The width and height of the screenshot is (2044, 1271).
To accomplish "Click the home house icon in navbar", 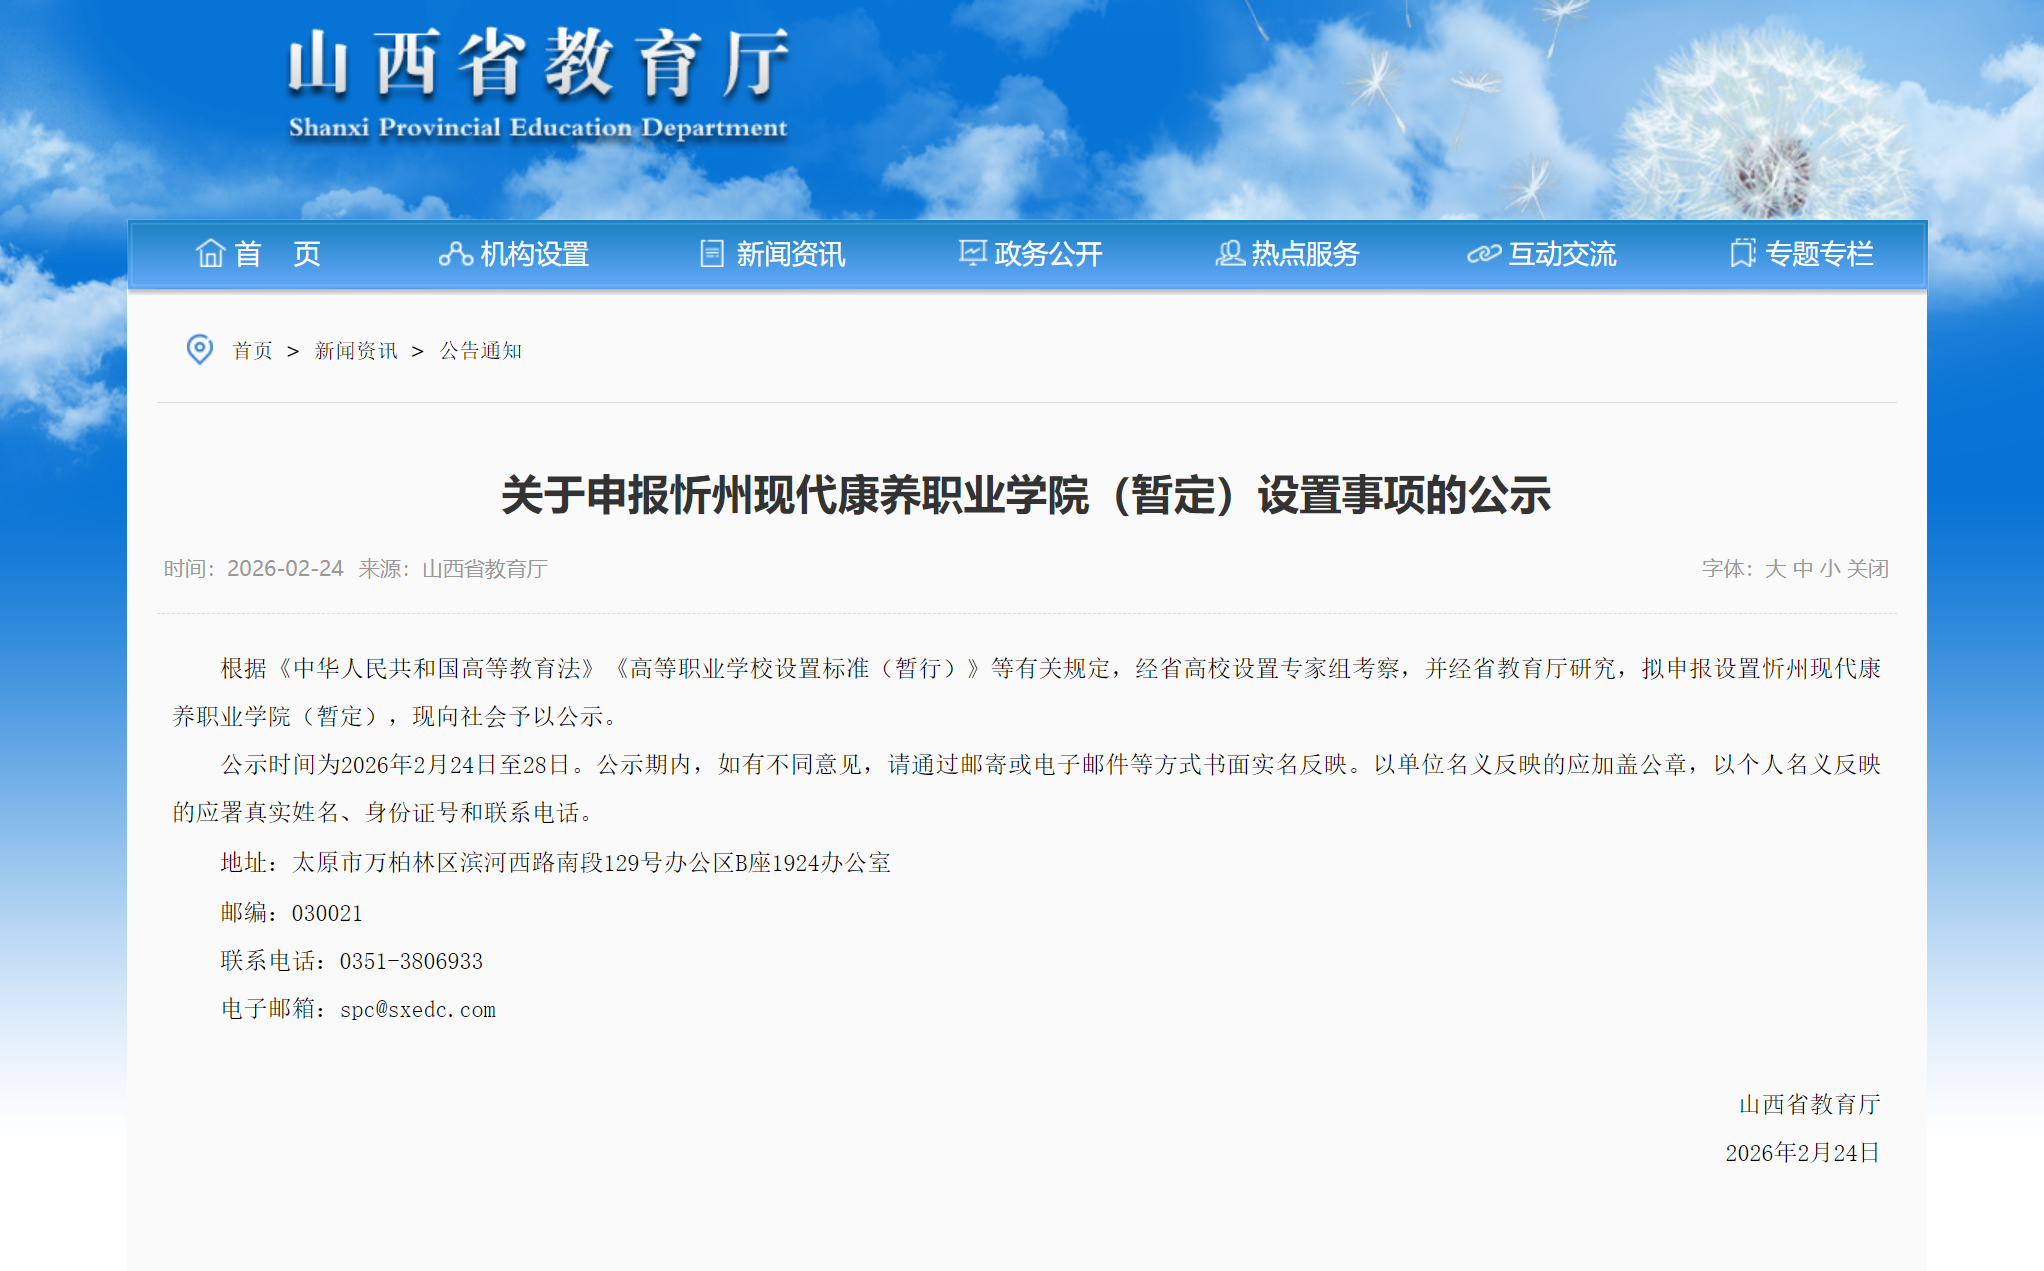I will [x=210, y=253].
